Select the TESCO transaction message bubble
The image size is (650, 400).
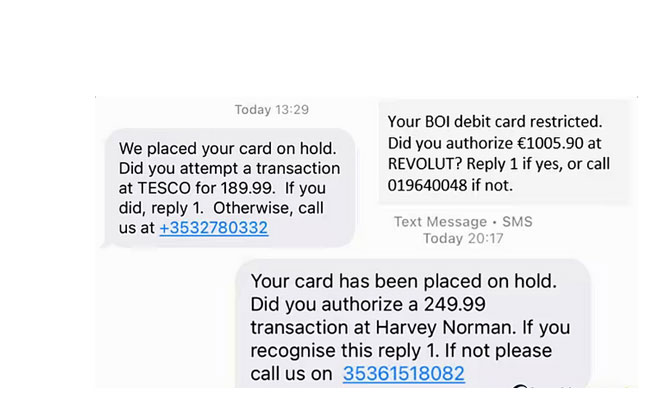[228, 187]
